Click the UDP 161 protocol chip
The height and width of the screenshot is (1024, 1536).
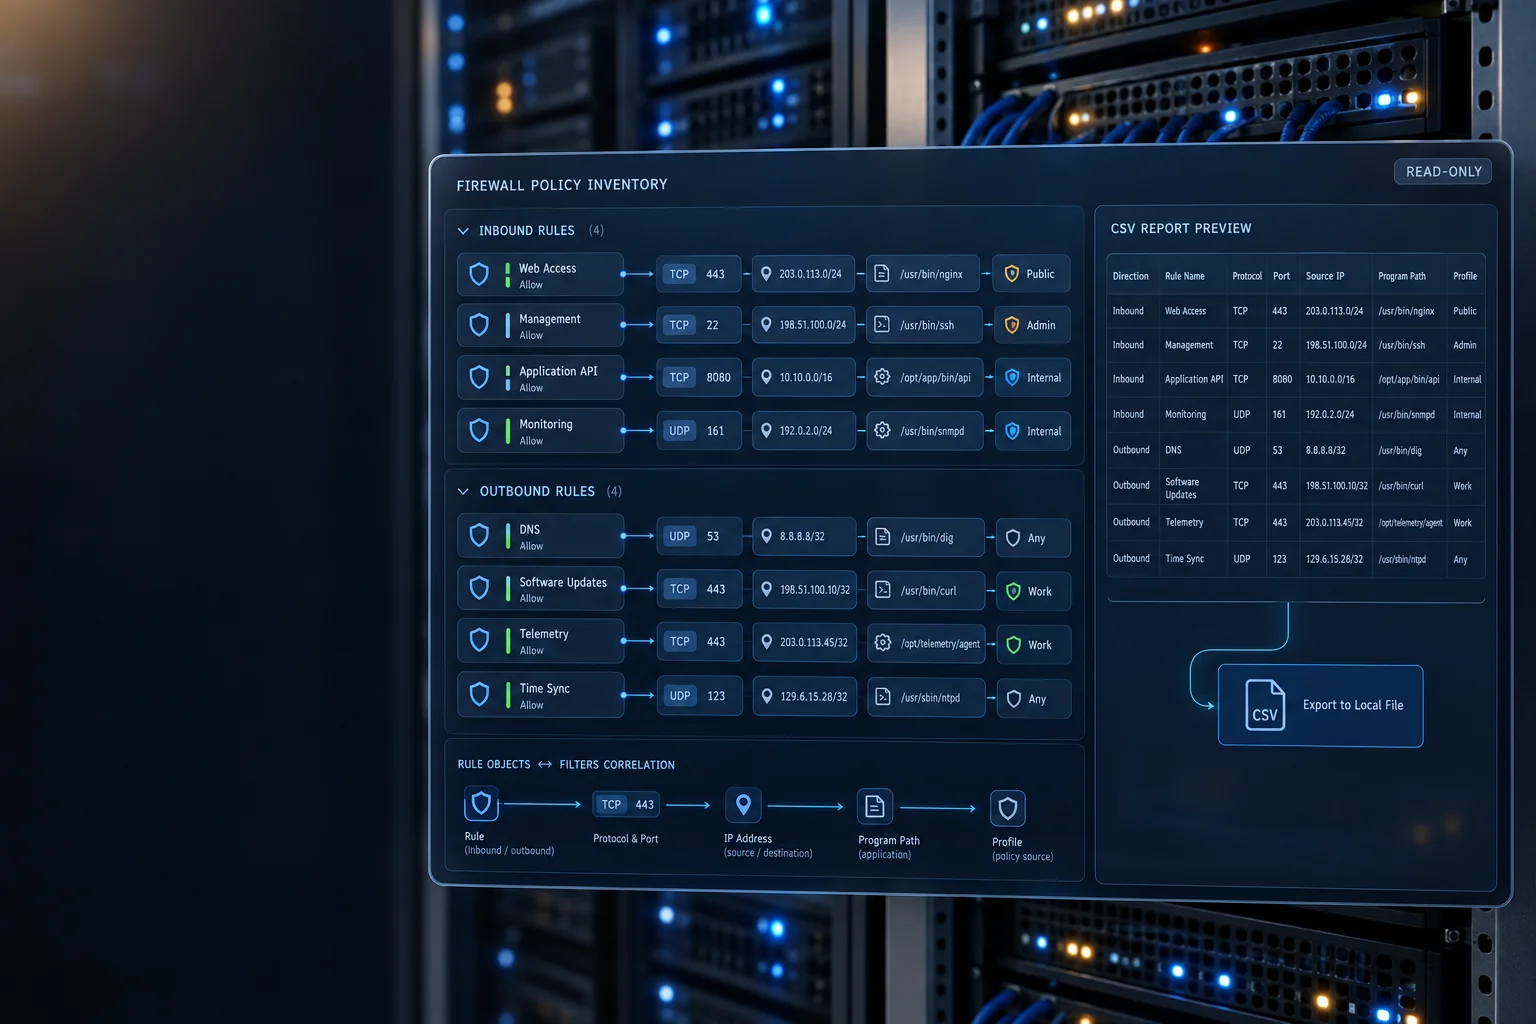tap(699, 430)
